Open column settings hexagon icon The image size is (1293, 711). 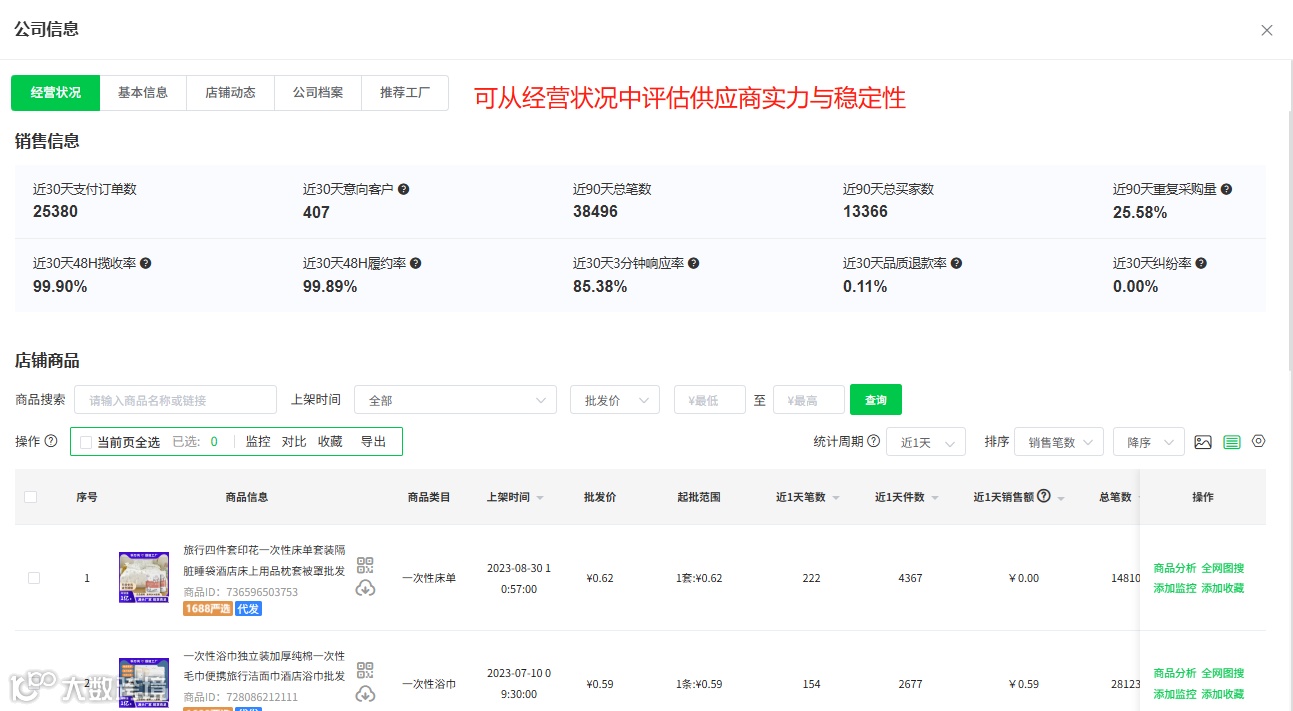(1259, 441)
